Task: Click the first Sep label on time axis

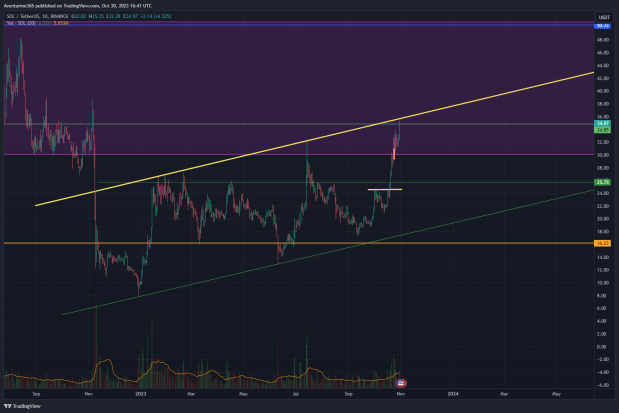Action: [36, 394]
